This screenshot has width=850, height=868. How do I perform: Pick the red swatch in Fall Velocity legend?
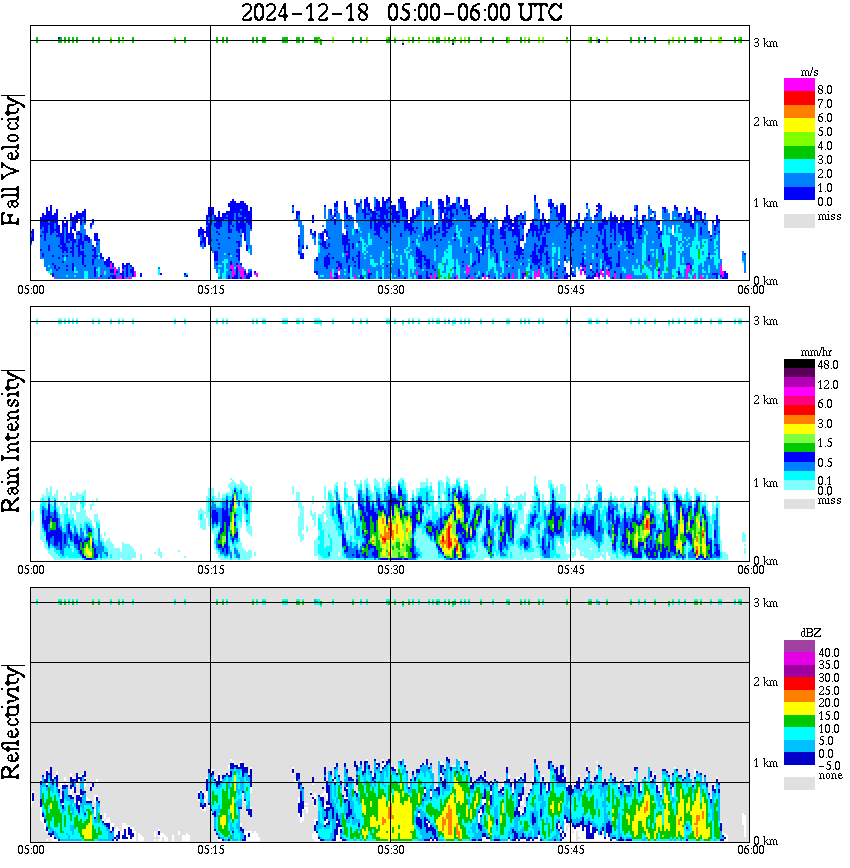(799, 99)
